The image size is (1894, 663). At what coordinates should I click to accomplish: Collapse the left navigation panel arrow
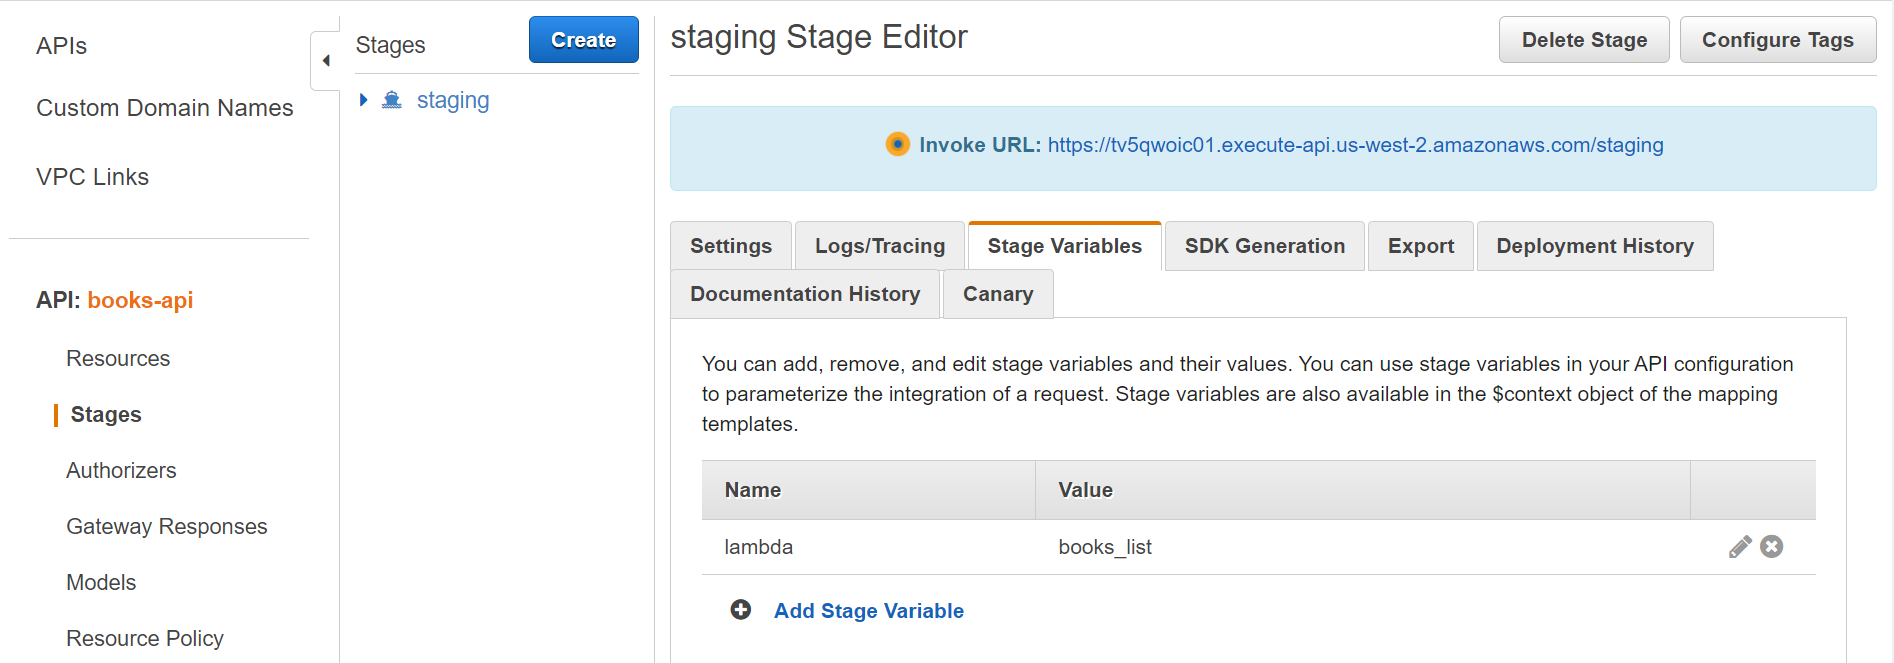tap(326, 61)
